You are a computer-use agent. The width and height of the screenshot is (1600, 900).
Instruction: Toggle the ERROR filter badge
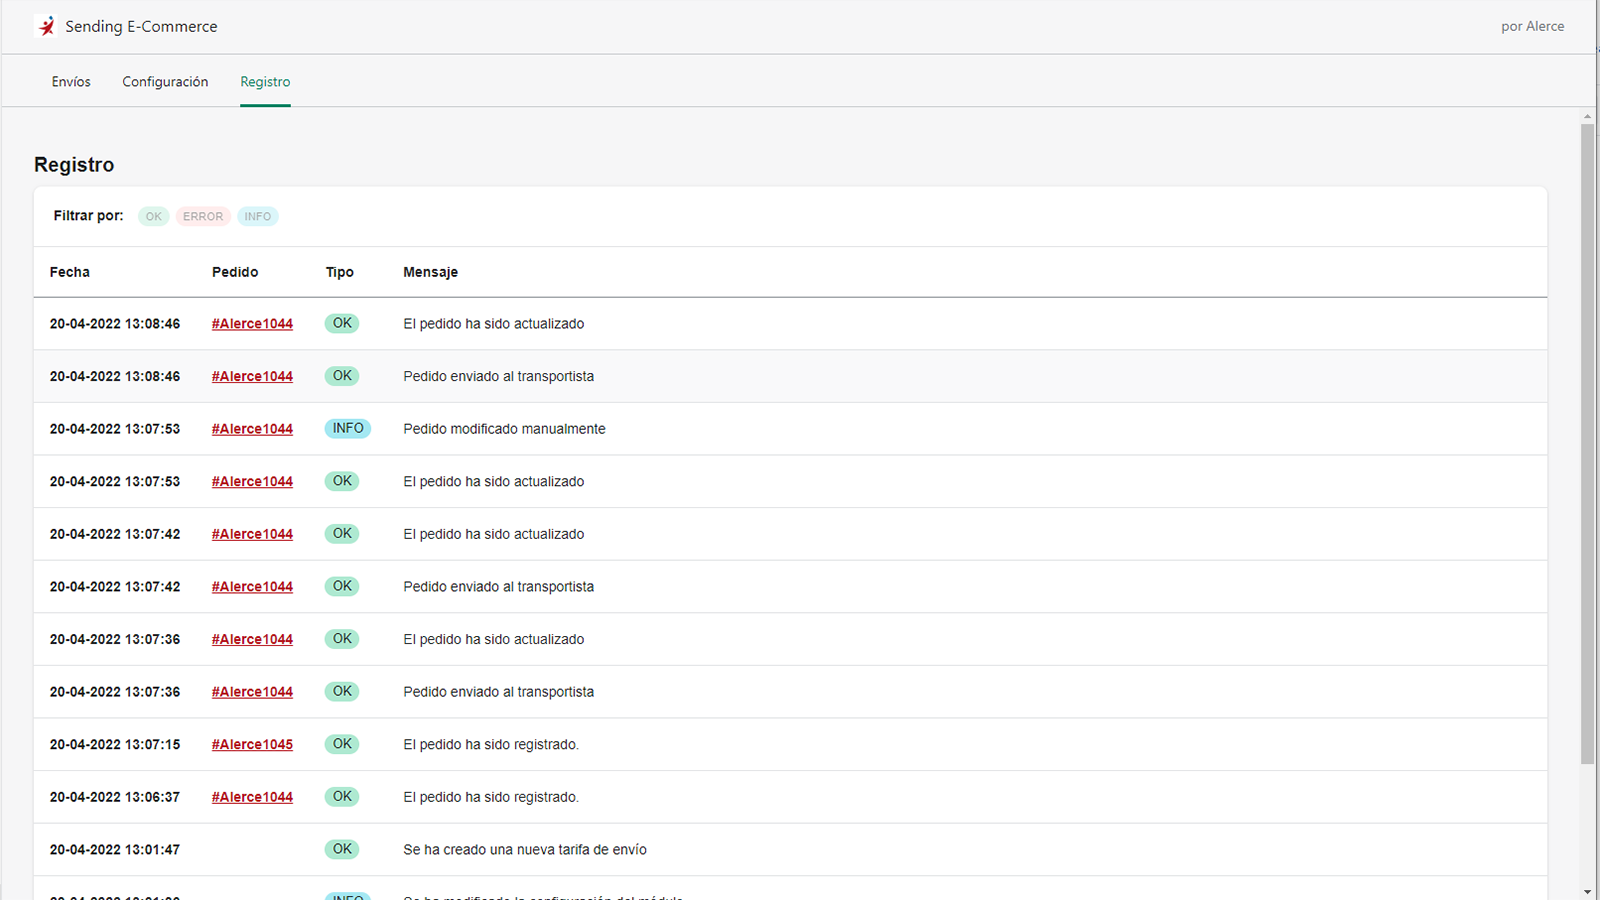tap(203, 216)
